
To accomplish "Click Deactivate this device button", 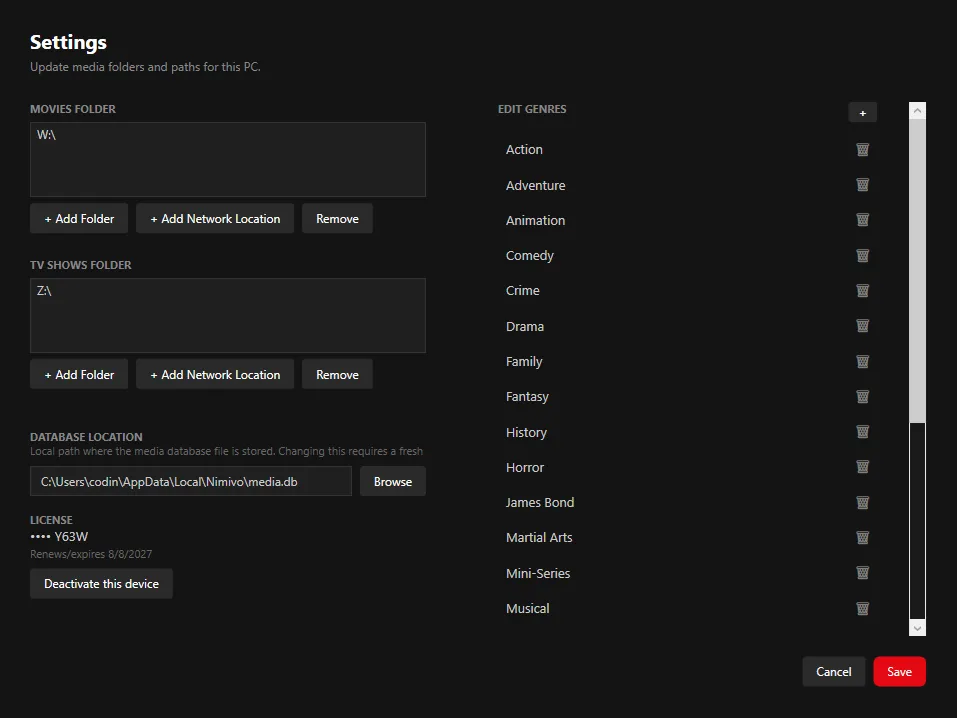I will coord(101,584).
